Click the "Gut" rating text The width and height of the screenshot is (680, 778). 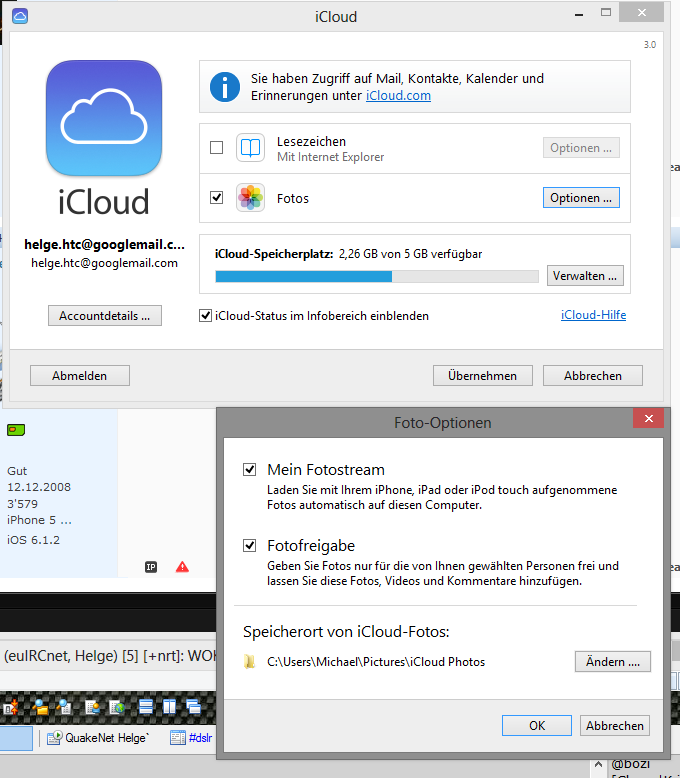pyautogui.click(x=17, y=471)
